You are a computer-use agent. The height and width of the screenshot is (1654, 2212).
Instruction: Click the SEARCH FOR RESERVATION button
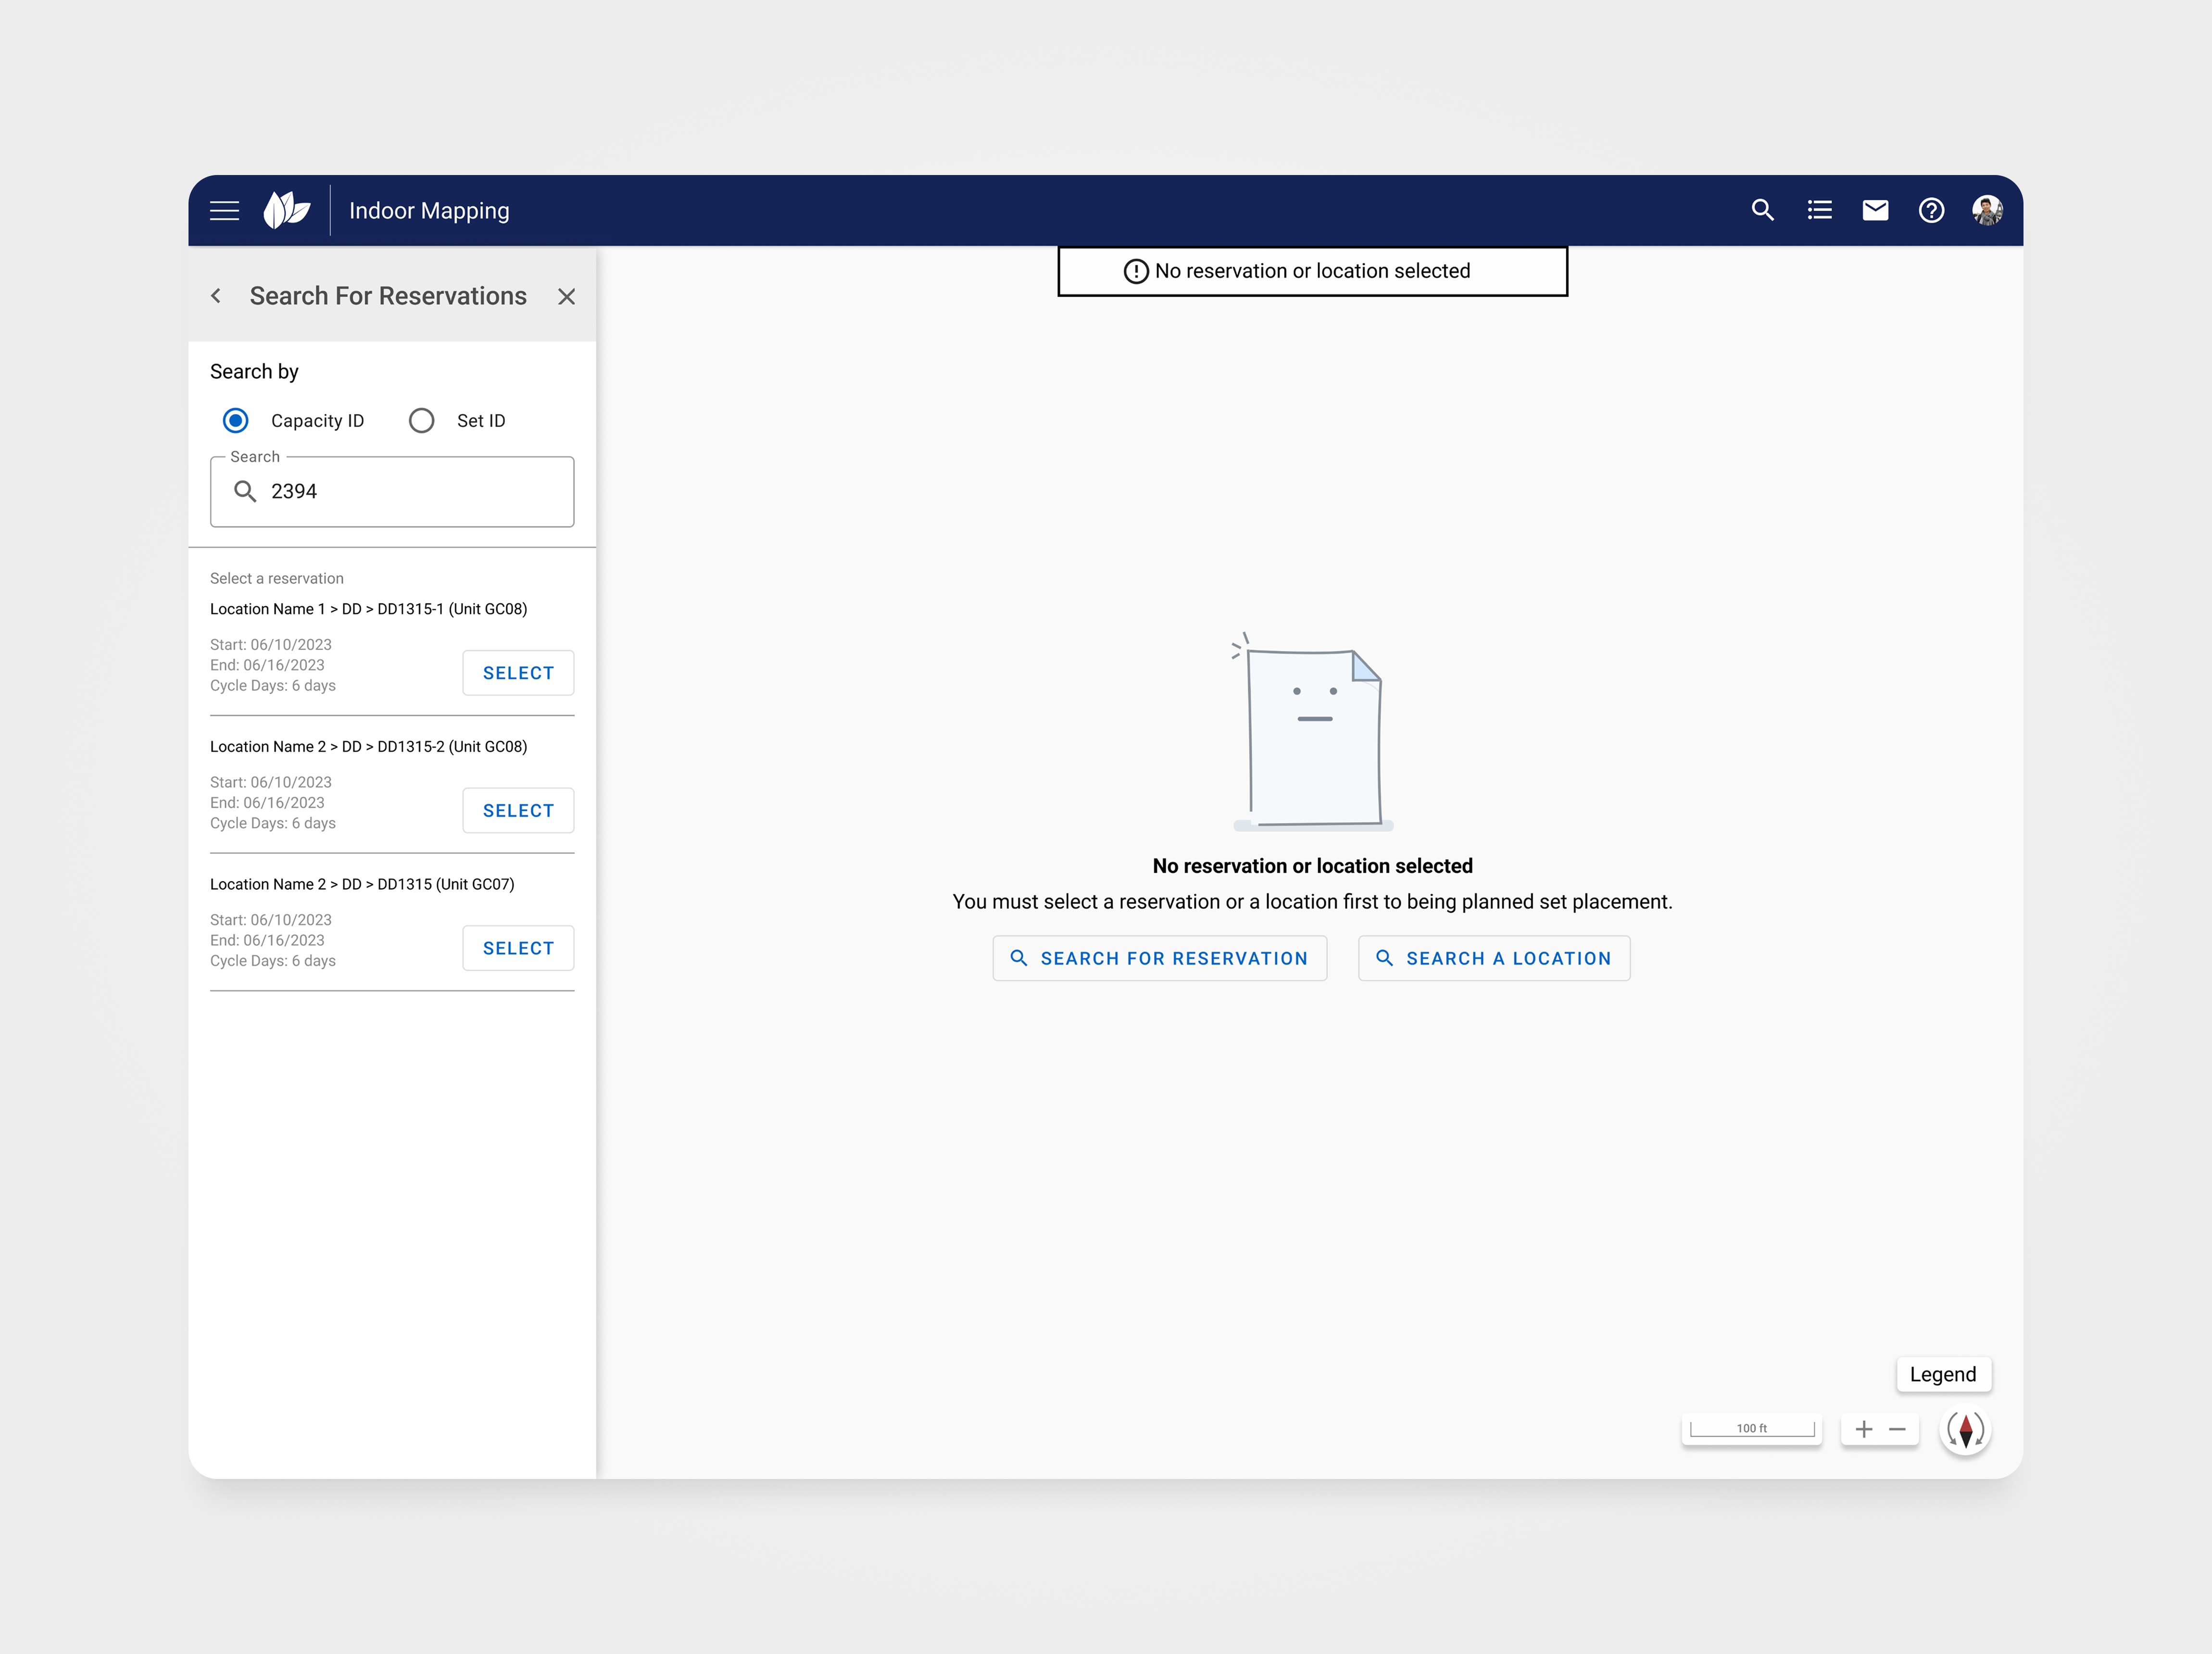click(1159, 958)
